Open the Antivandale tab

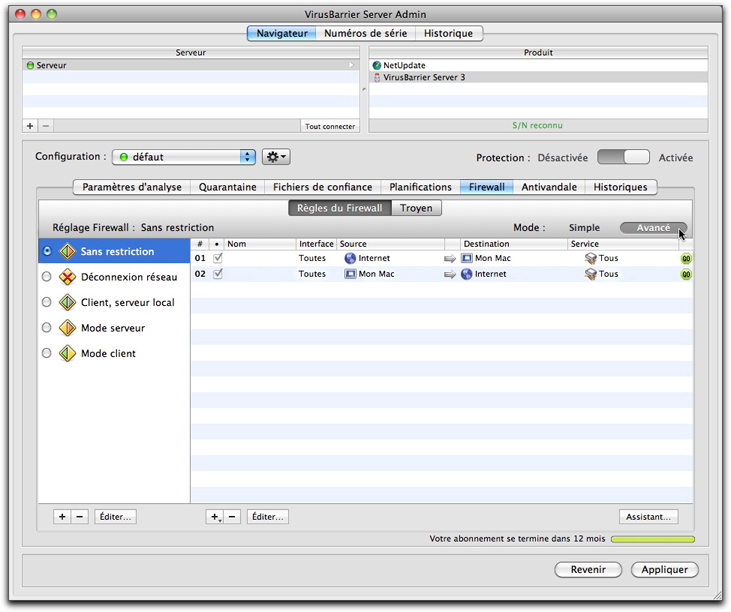coord(549,187)
